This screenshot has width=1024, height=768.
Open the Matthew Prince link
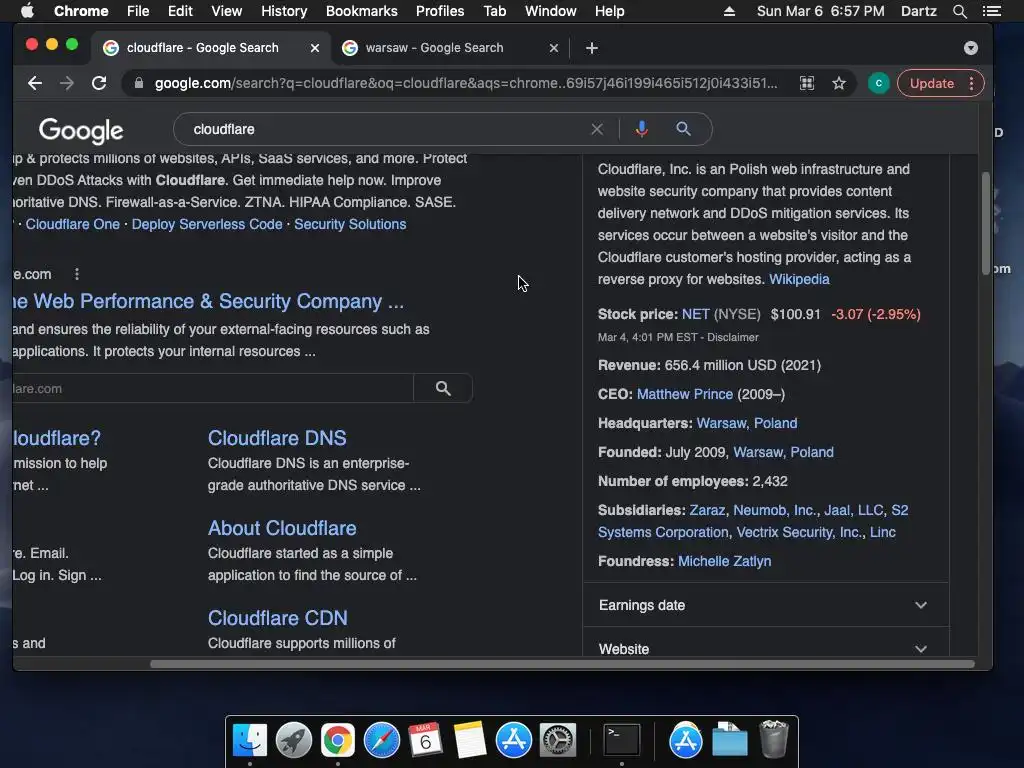(684, 394)
